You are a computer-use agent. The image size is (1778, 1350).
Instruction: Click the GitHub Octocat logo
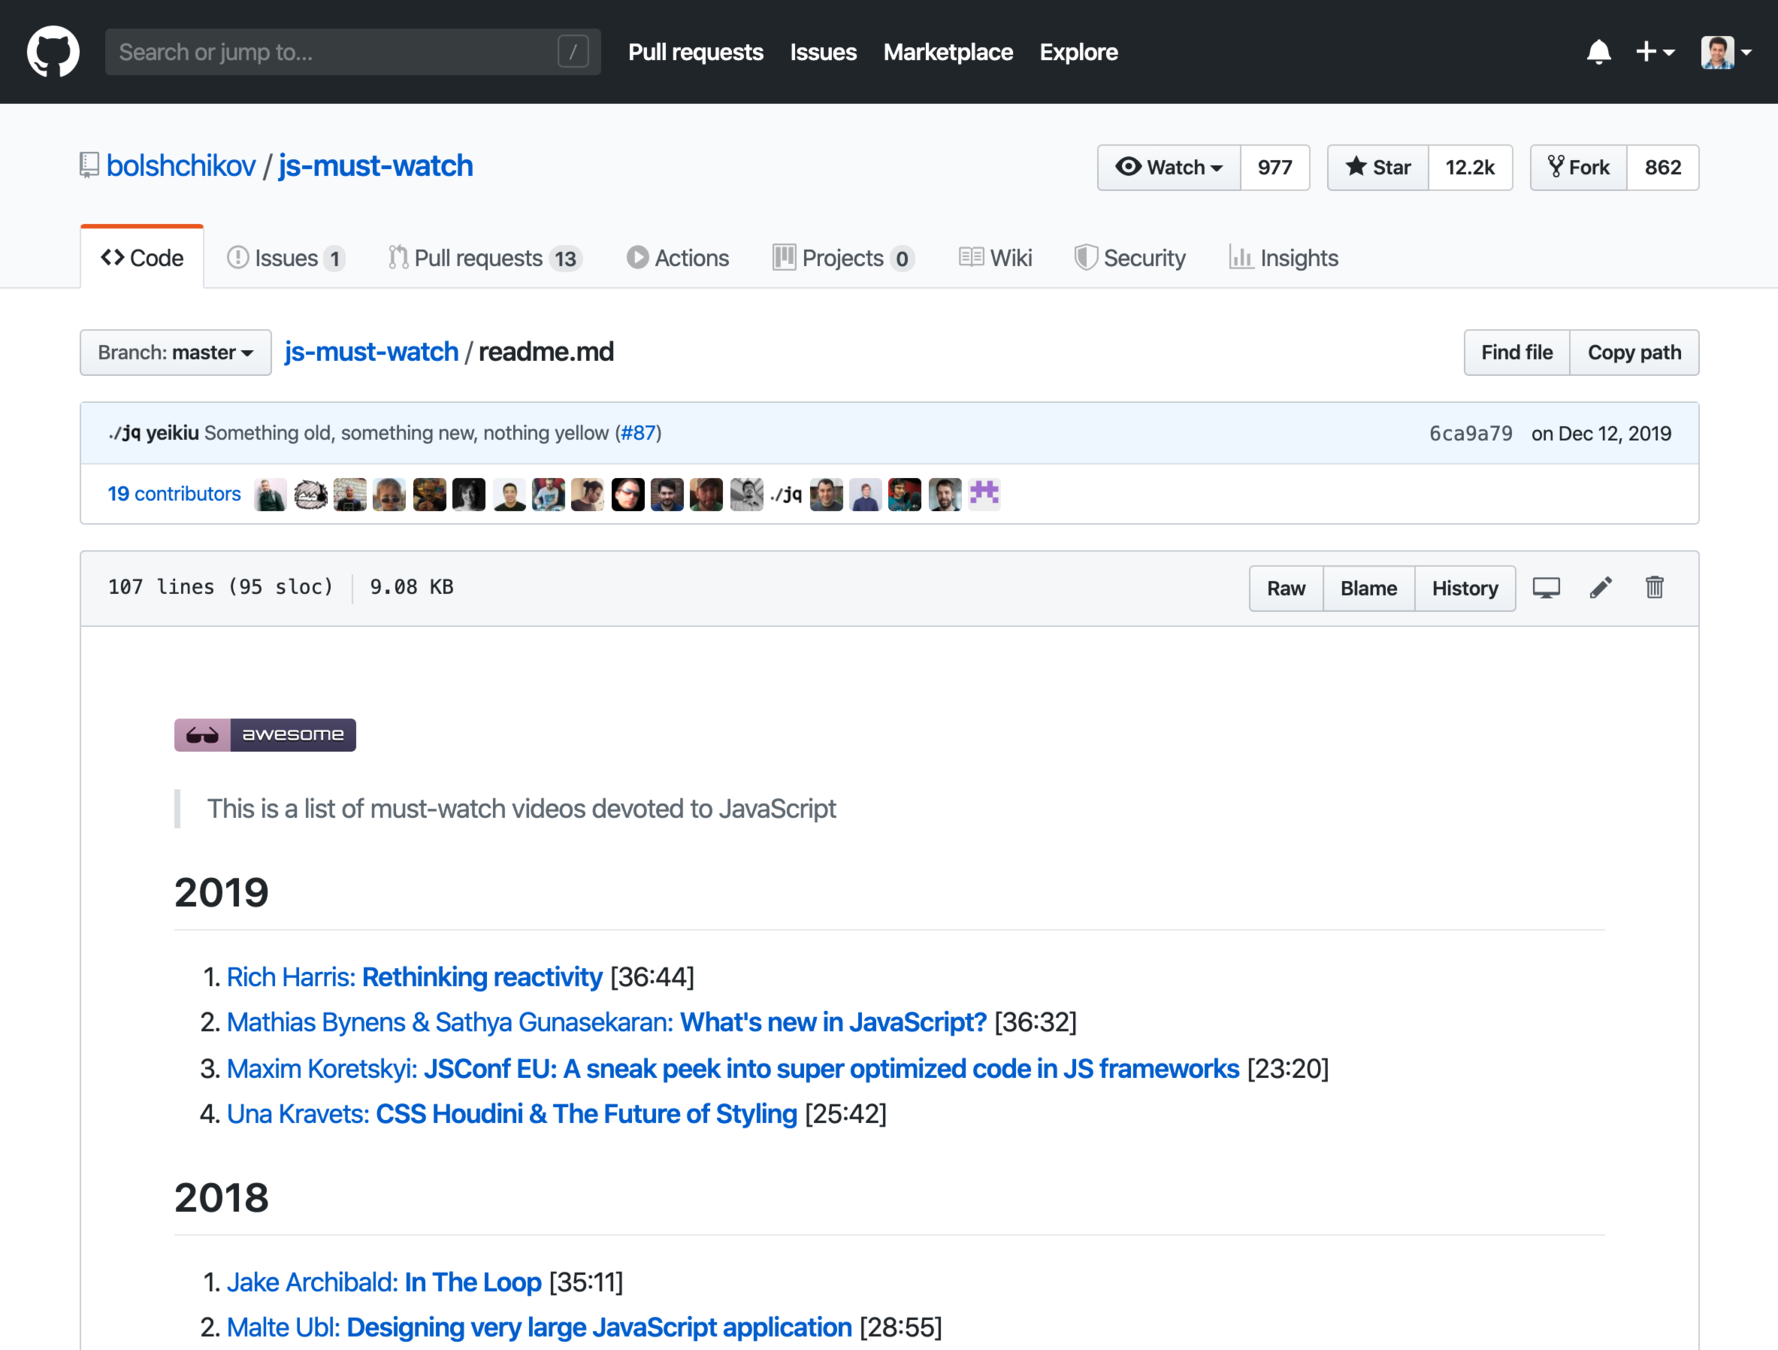coord(53,52)
